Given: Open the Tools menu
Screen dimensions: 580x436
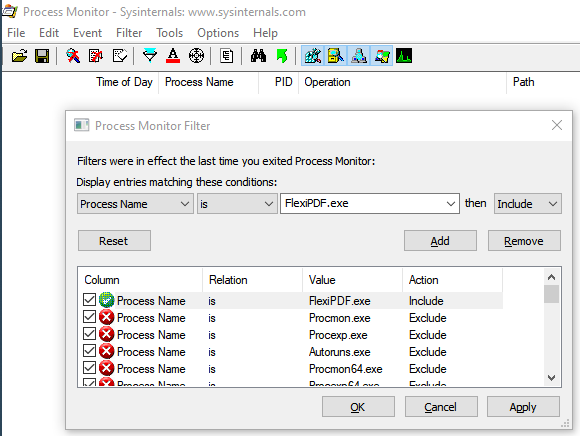Looking at the screenshot, I should click(169, 33).
